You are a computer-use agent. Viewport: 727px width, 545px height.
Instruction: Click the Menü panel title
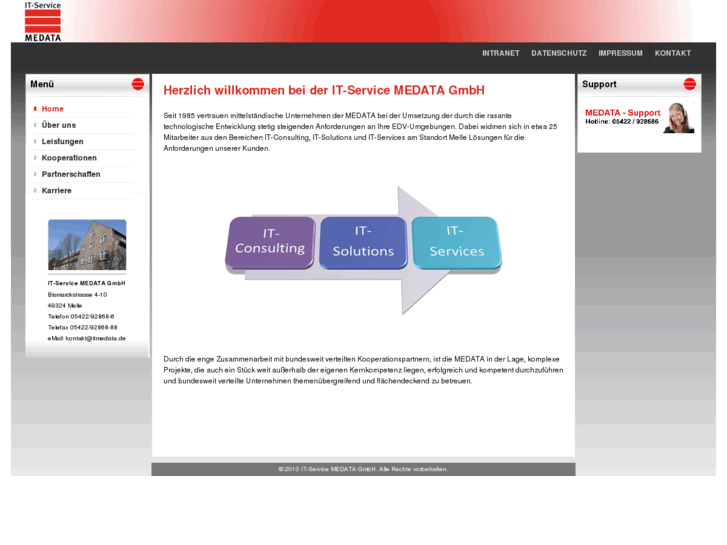(x=42, y=84)
